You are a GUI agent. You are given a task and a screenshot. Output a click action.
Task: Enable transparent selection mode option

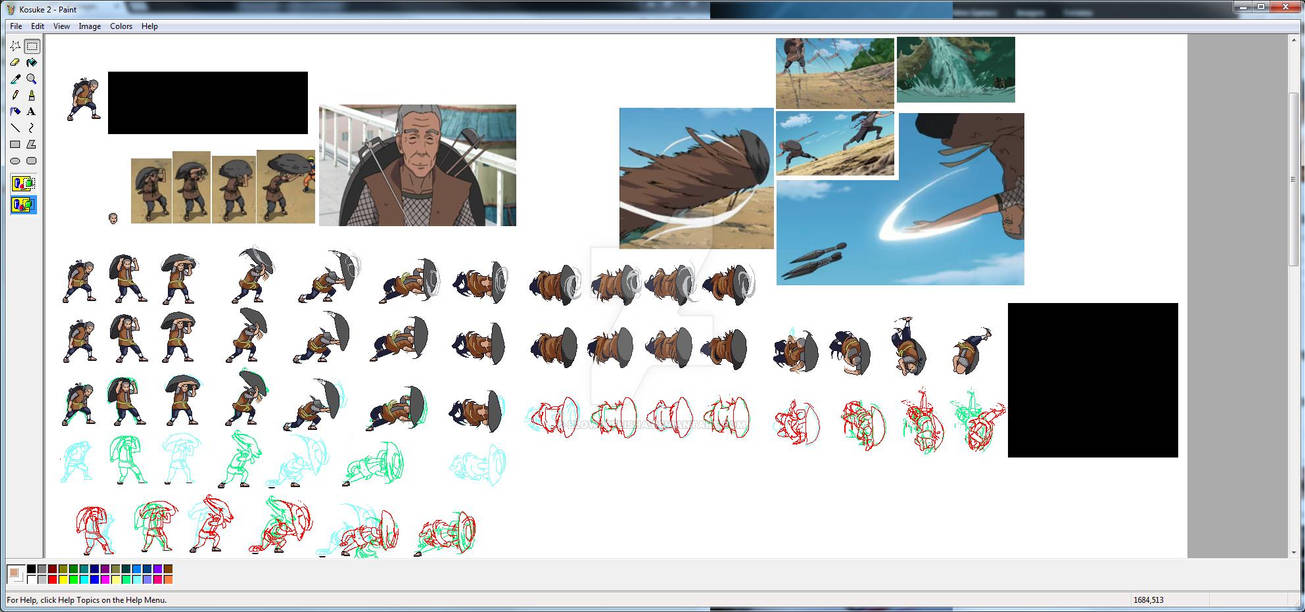[23, 205]
